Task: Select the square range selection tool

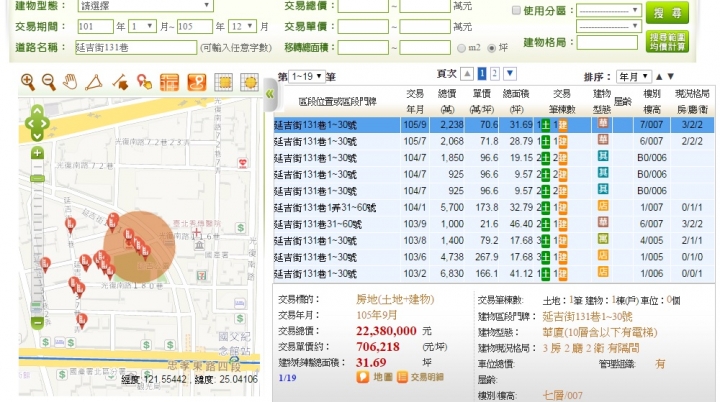Action: coord(224,82)
